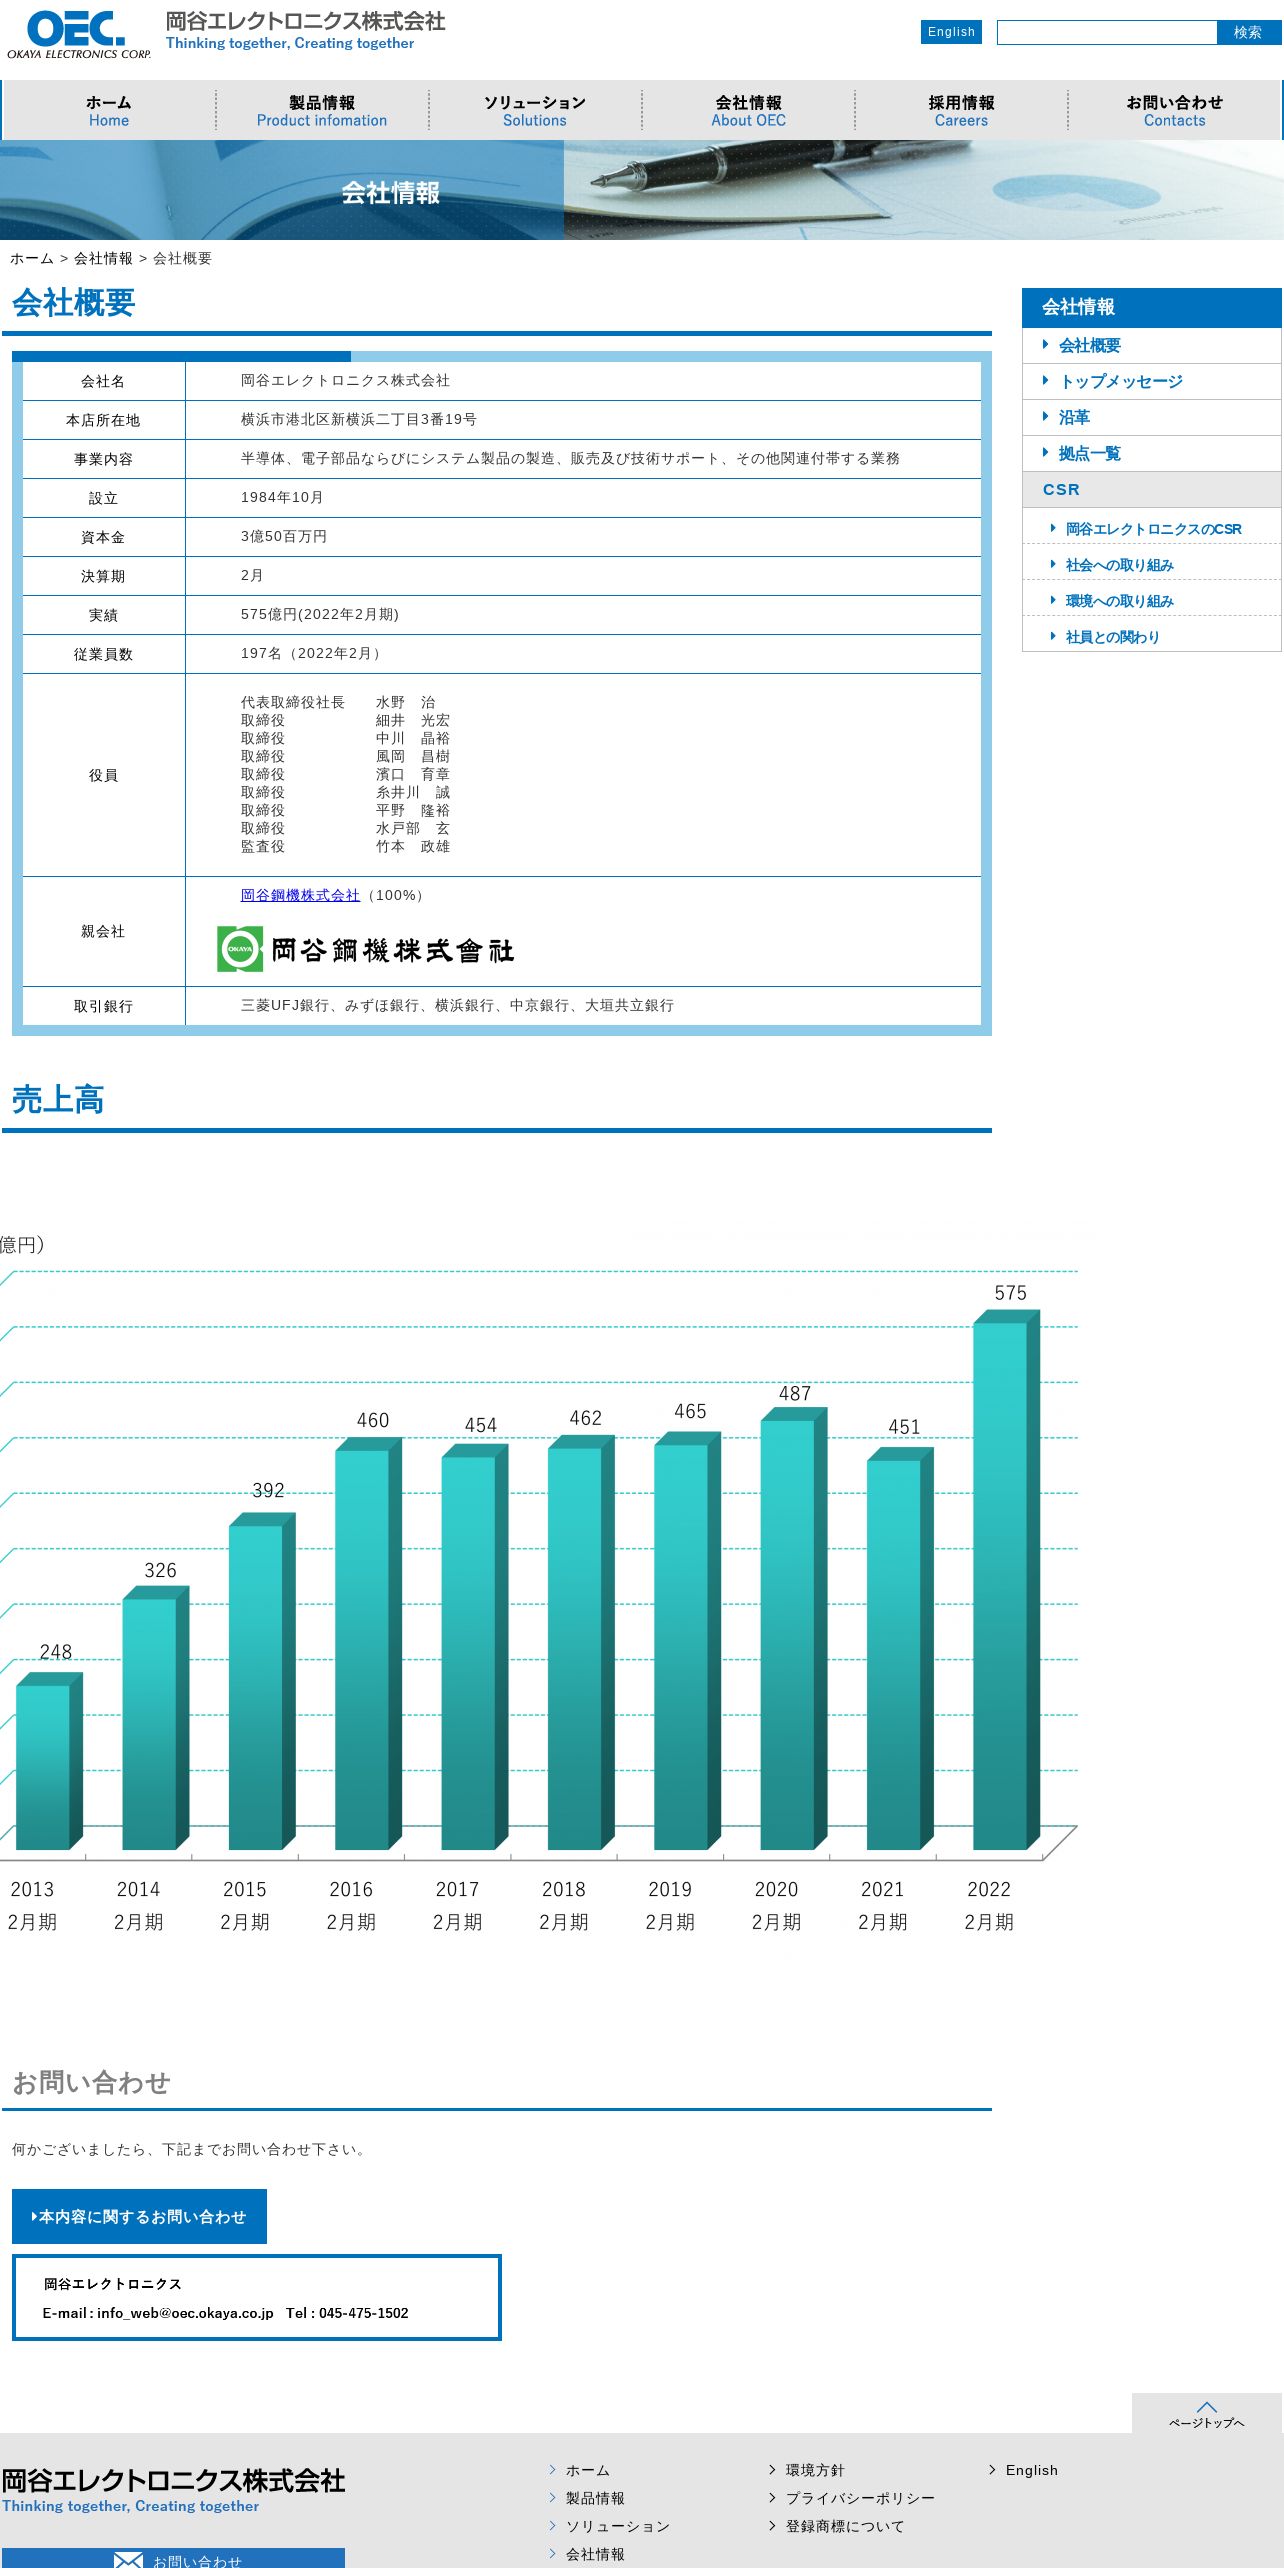Click 会社情報 in the breadcrumb
The height and width of the screenshot is (2568, 1284).
click(x=103, y=258)
